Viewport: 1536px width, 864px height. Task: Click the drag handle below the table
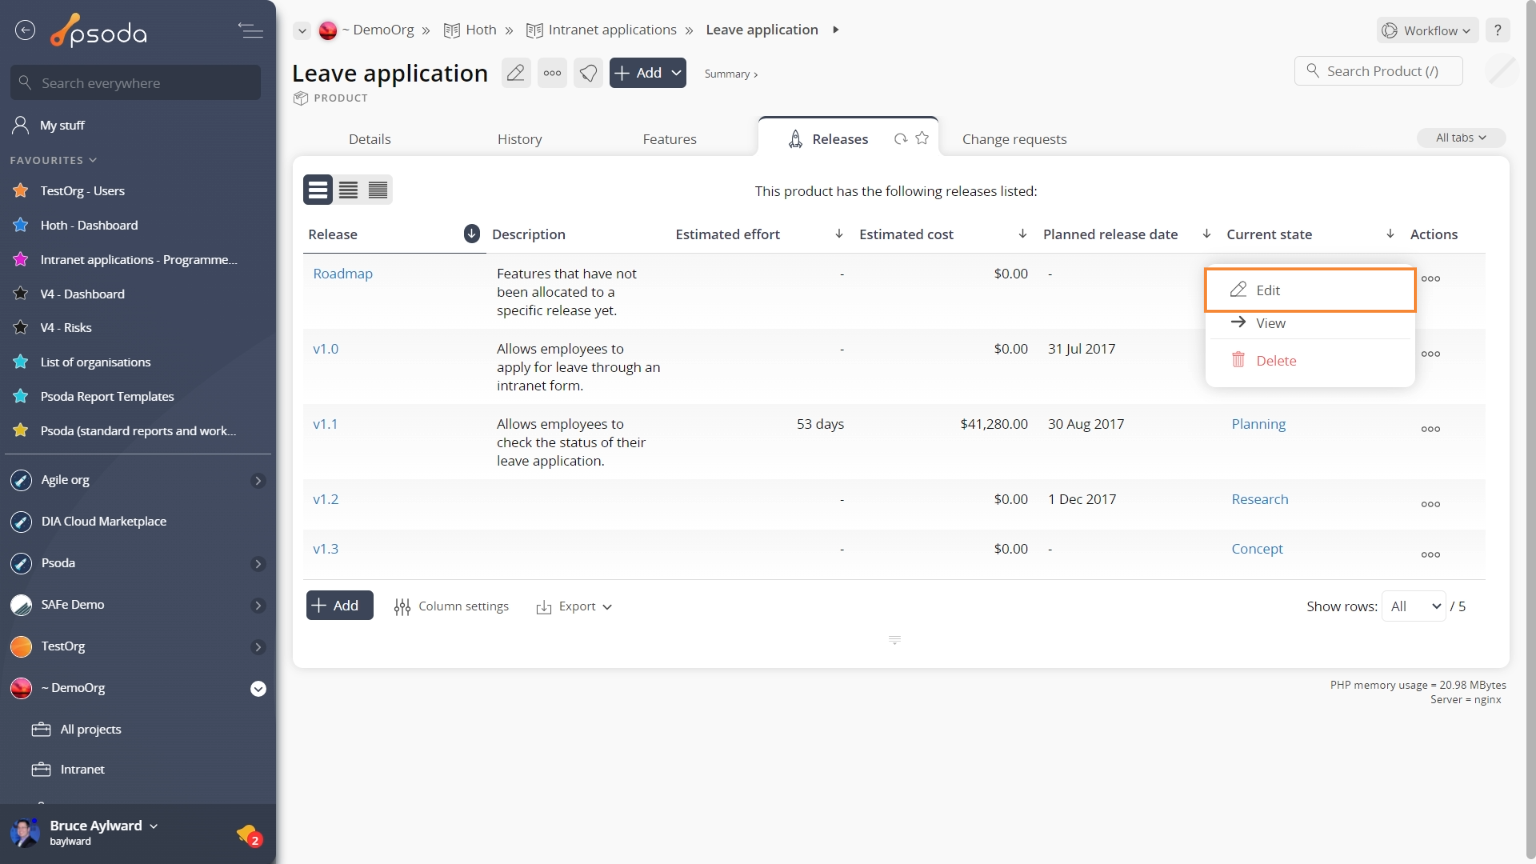point(895,640)
